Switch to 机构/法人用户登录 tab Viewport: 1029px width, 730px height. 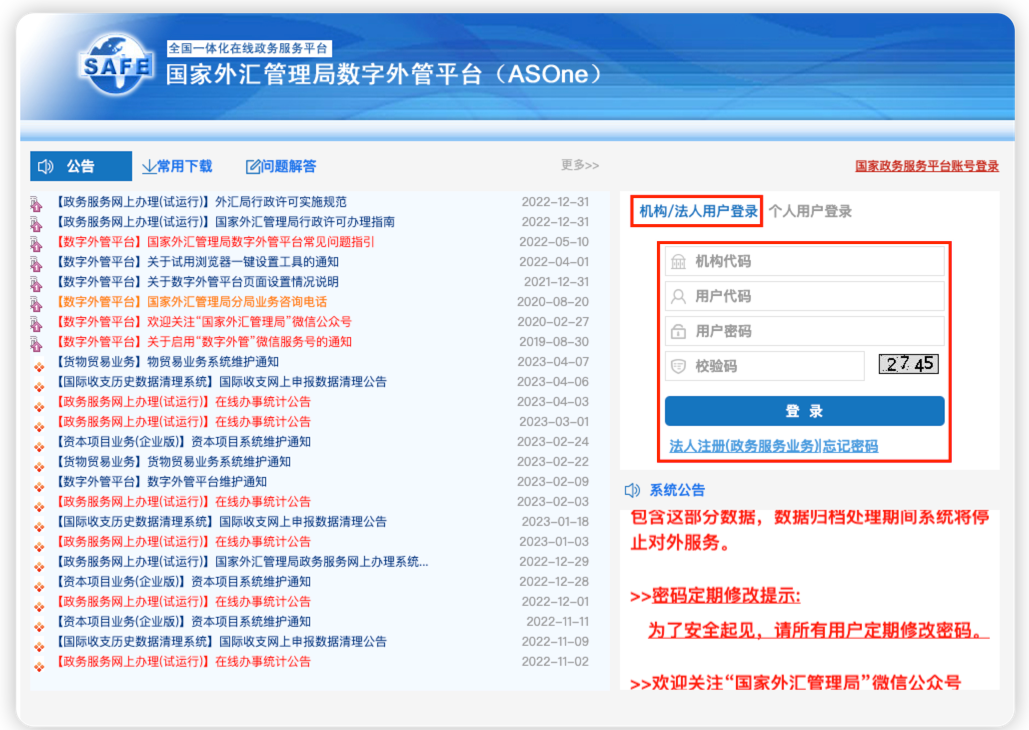[x=698, y=211]
